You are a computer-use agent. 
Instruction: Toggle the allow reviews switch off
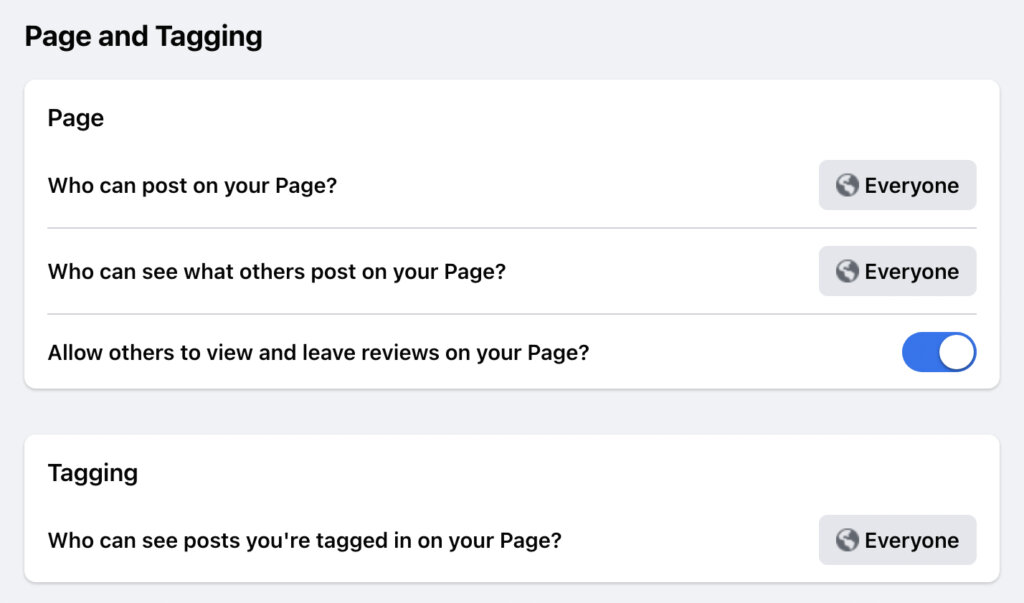940,352
